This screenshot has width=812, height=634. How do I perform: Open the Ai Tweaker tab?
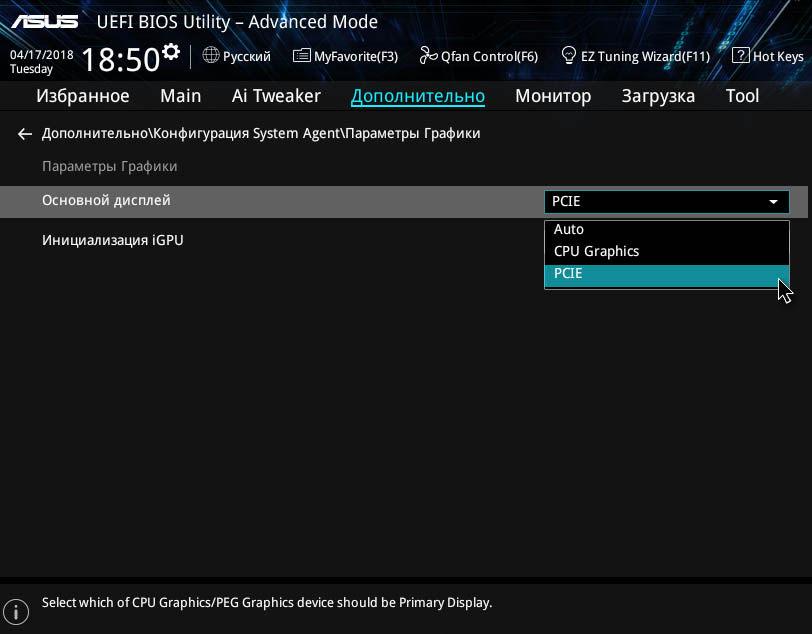276,96
